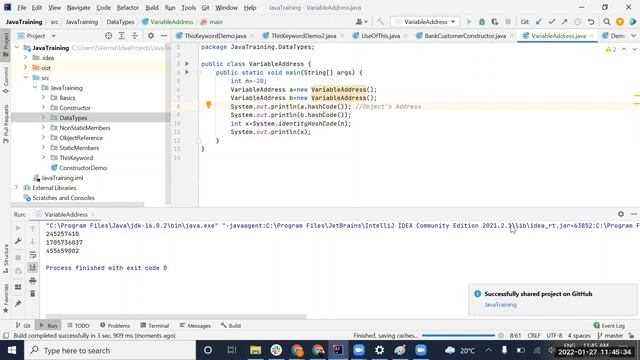The image size is (640, 360).
Task: Open the Problems tool window
Action: pos(115,325)
